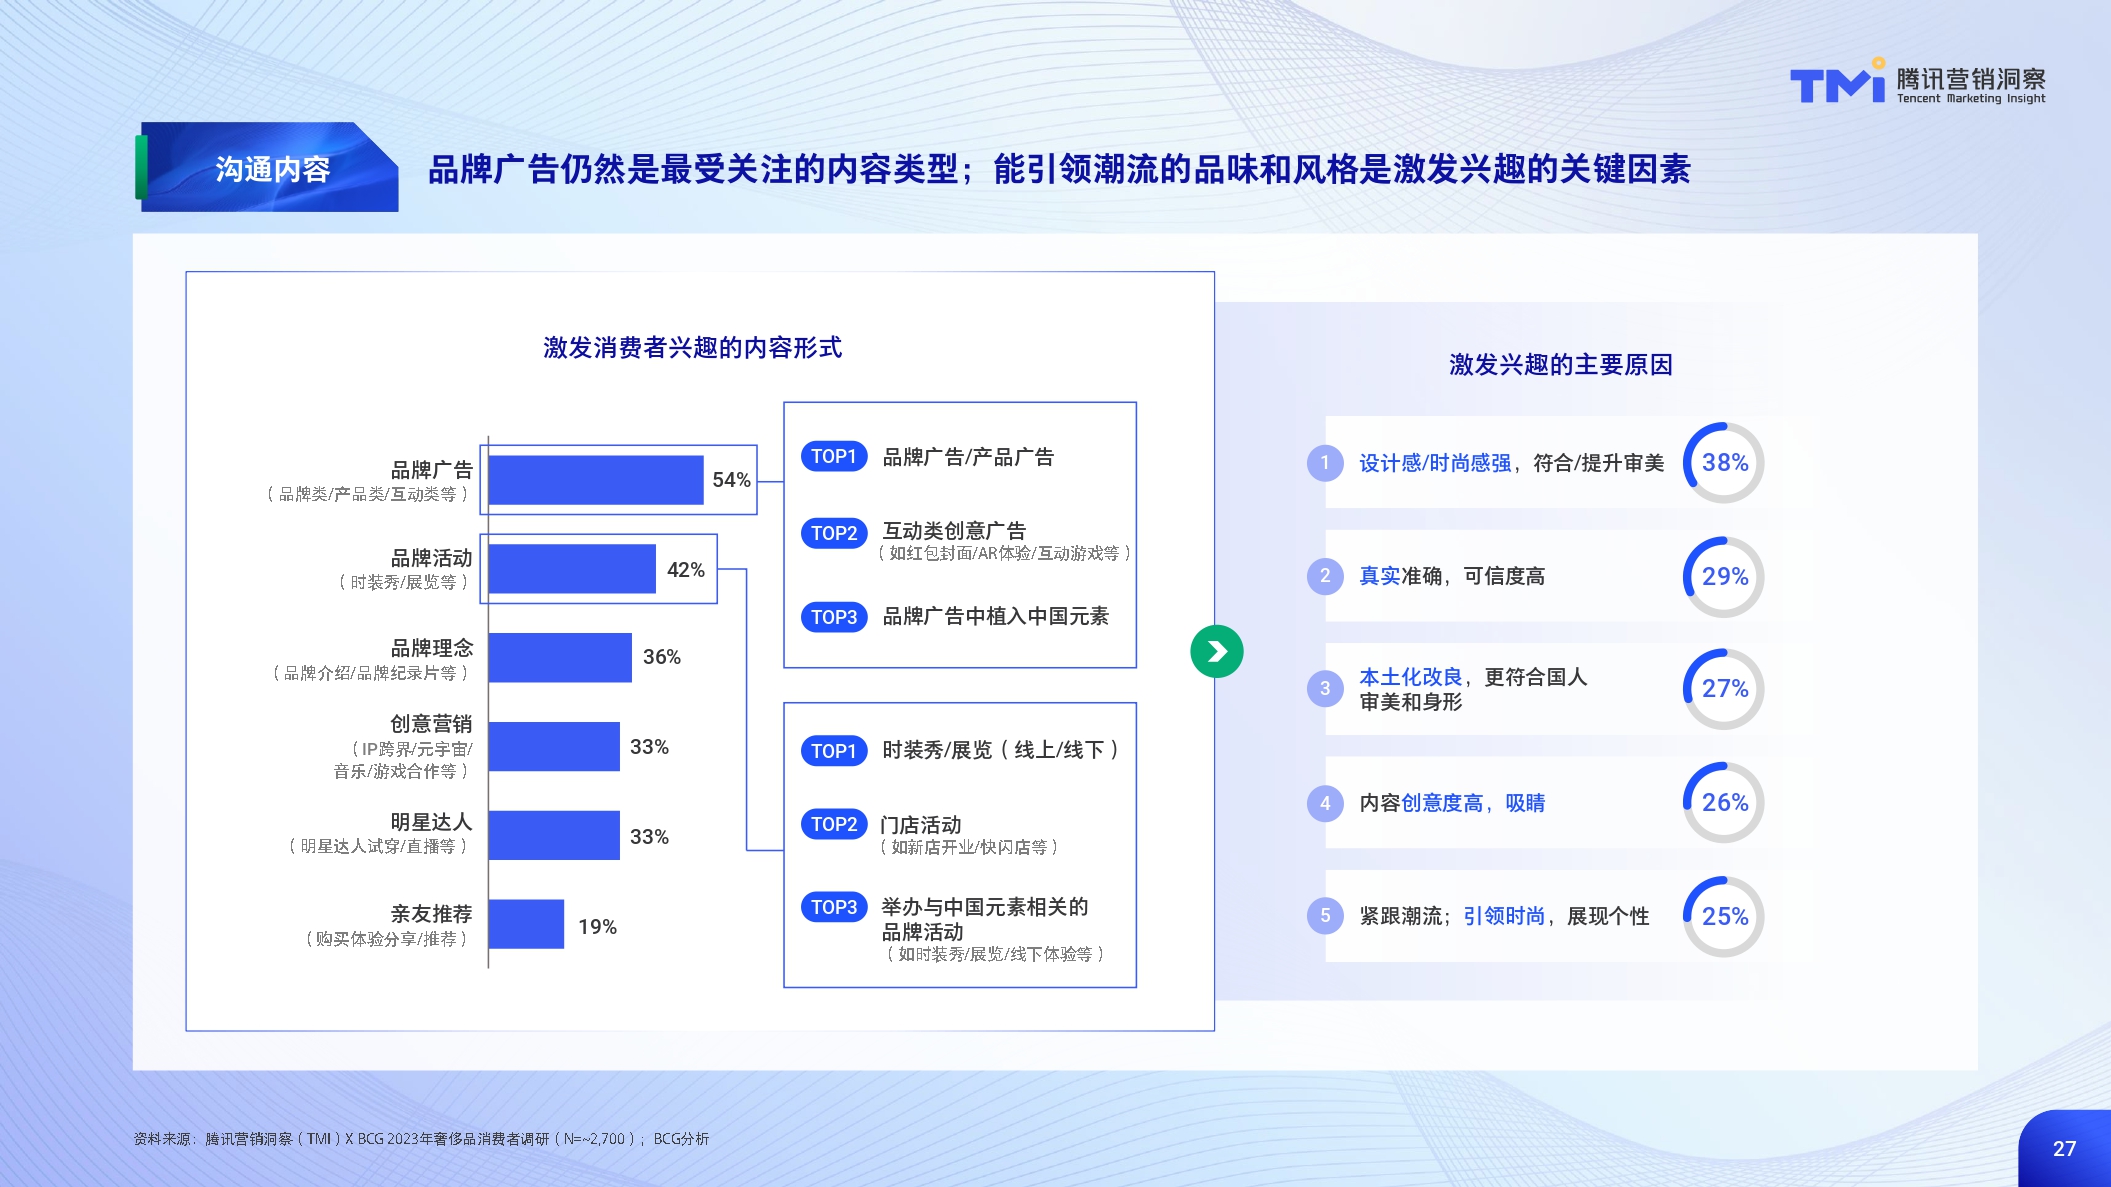Click the number 5 circle badge
Screen dimensions: 2111x1187
pyautogui.click(x=1324, y=916)
